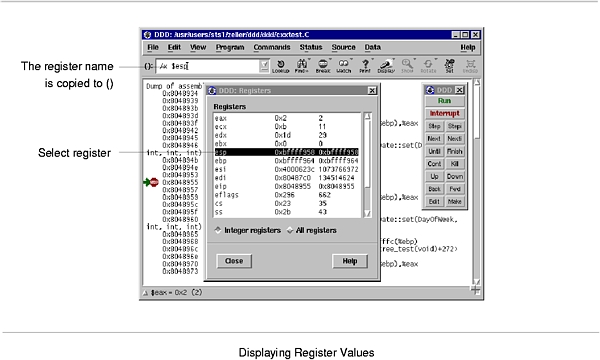
Task: Open the Break icon dropdown arrow
Action: (x=330, y=60)
